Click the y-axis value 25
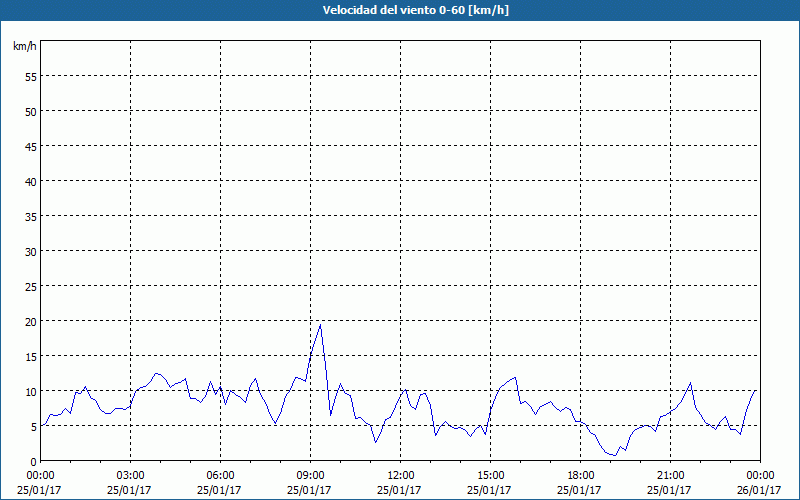 click(x=31, y=286)
